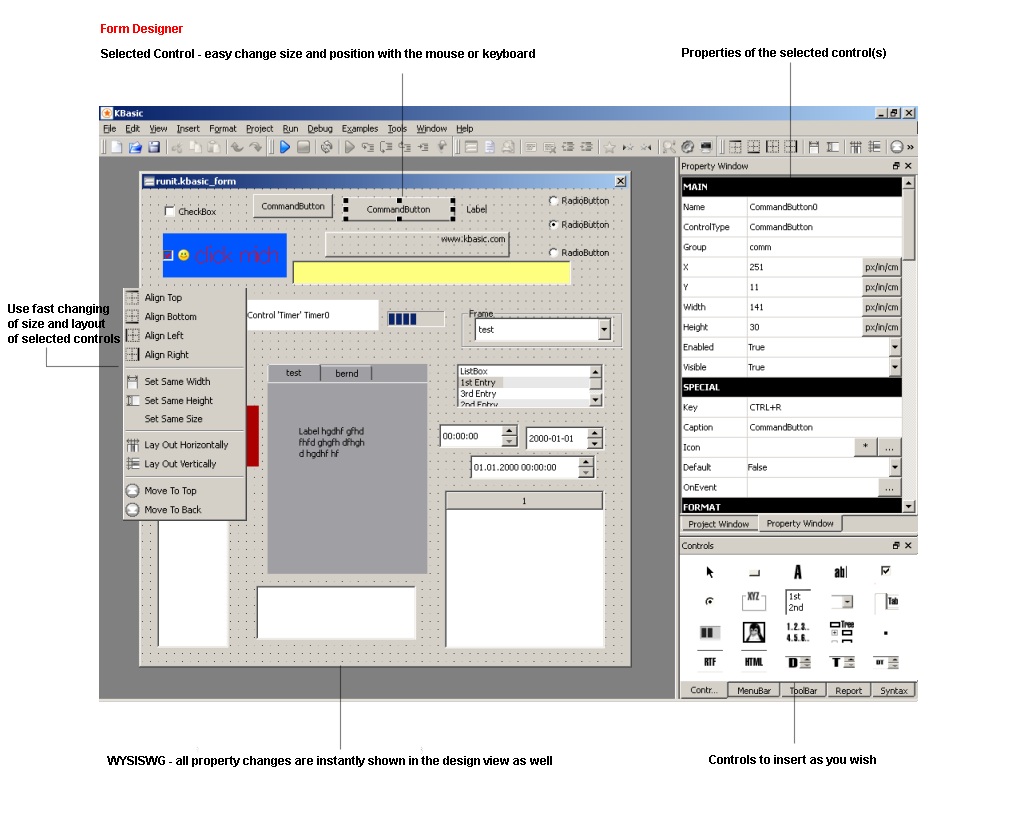Switch to the Project Window tab
Viewport: 1024px width, 819px height.
tap(718, 524)
